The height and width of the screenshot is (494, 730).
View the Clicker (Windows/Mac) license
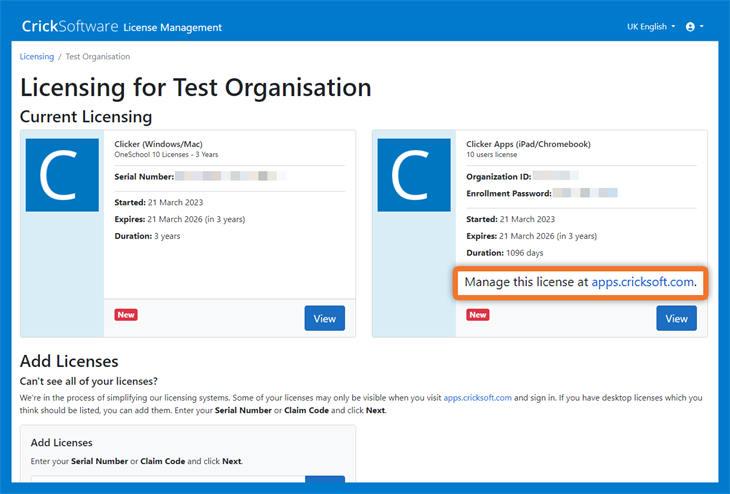pos(324,318)
